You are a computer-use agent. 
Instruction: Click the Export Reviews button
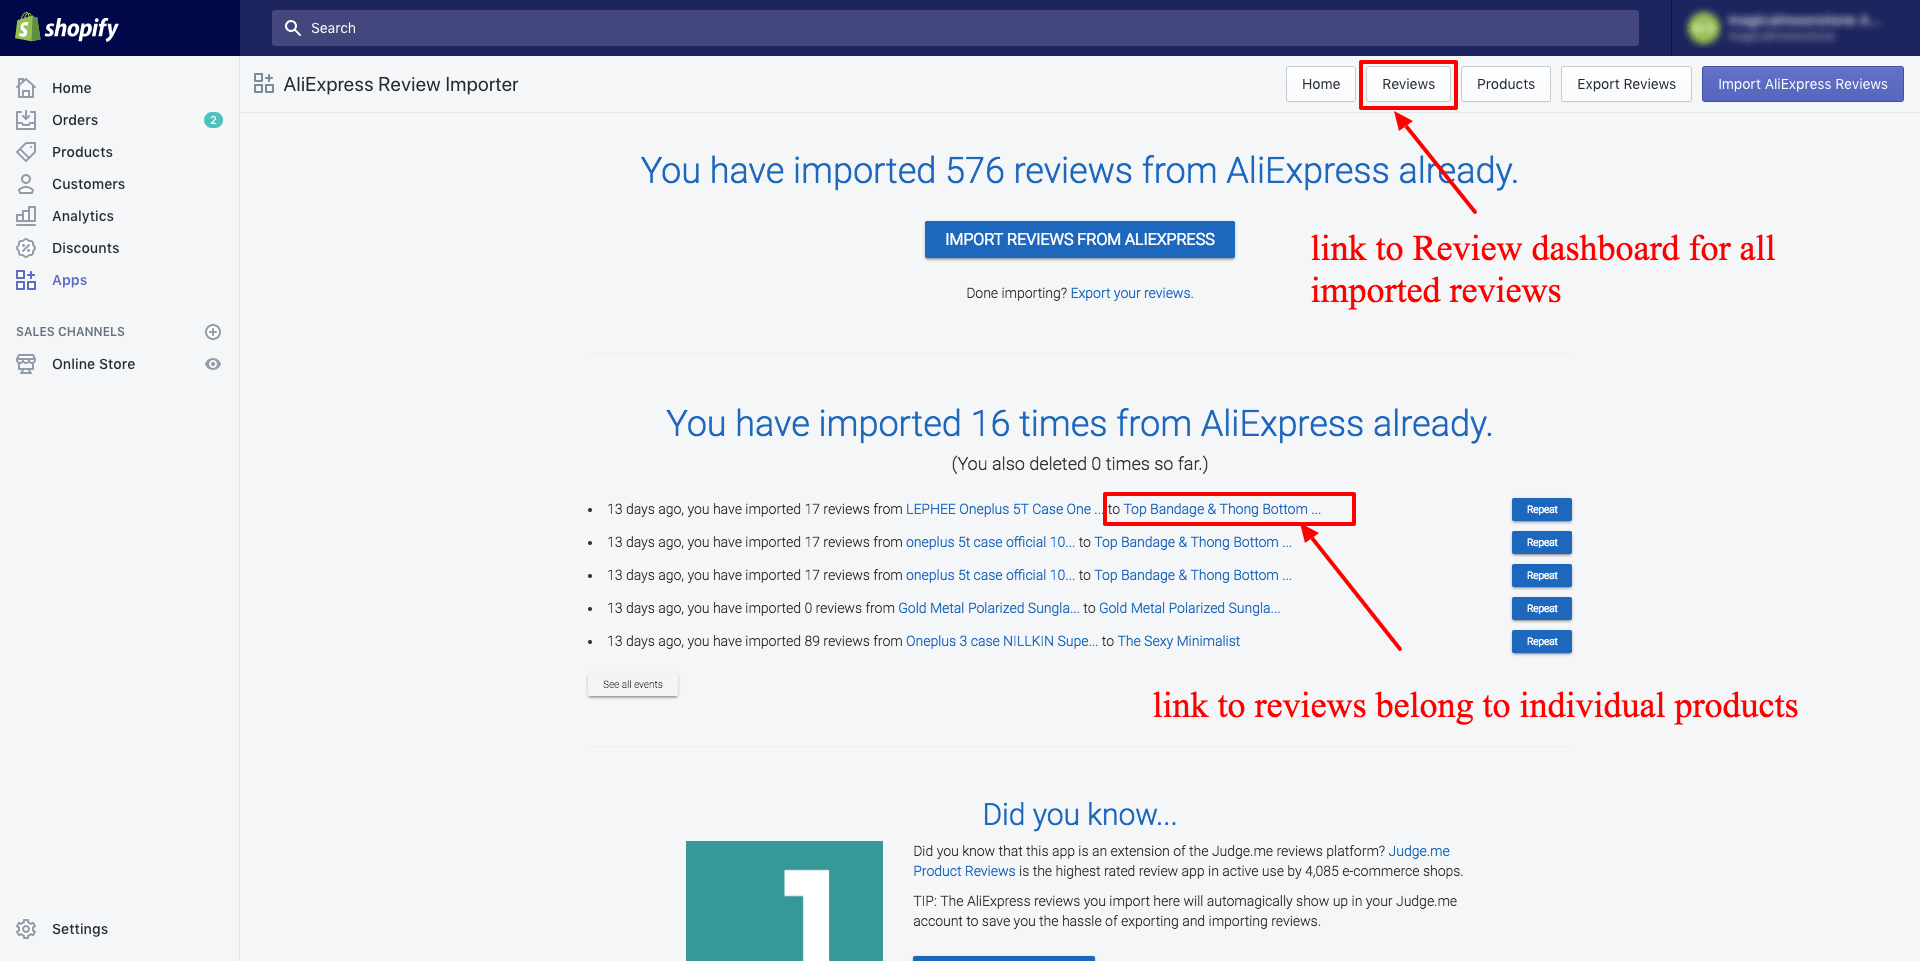click(1626, 84)
